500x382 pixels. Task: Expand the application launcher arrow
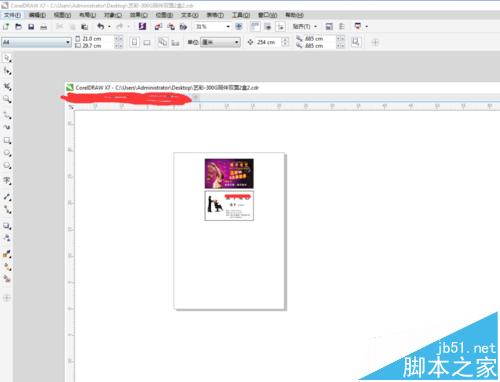pos(367,27)
